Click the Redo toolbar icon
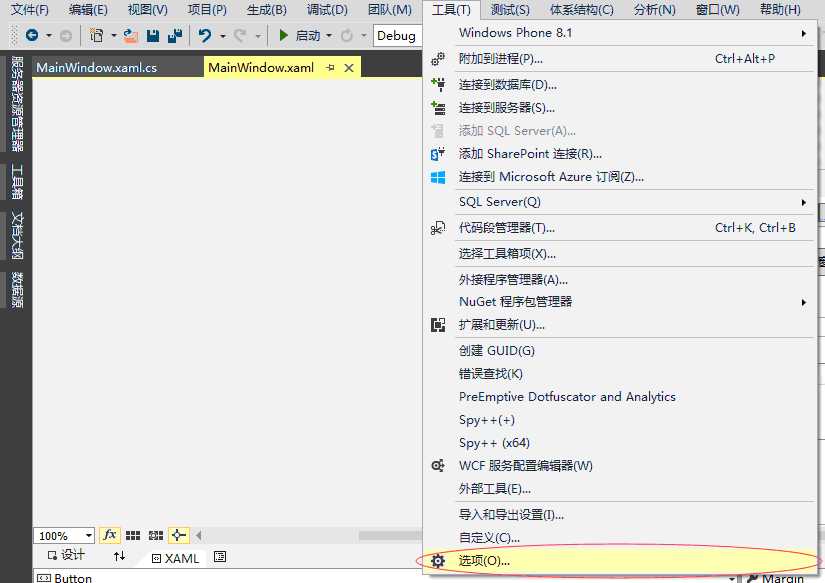Viewport: 825px width, 583px height. pyautogui.click(x=240, y=36)
